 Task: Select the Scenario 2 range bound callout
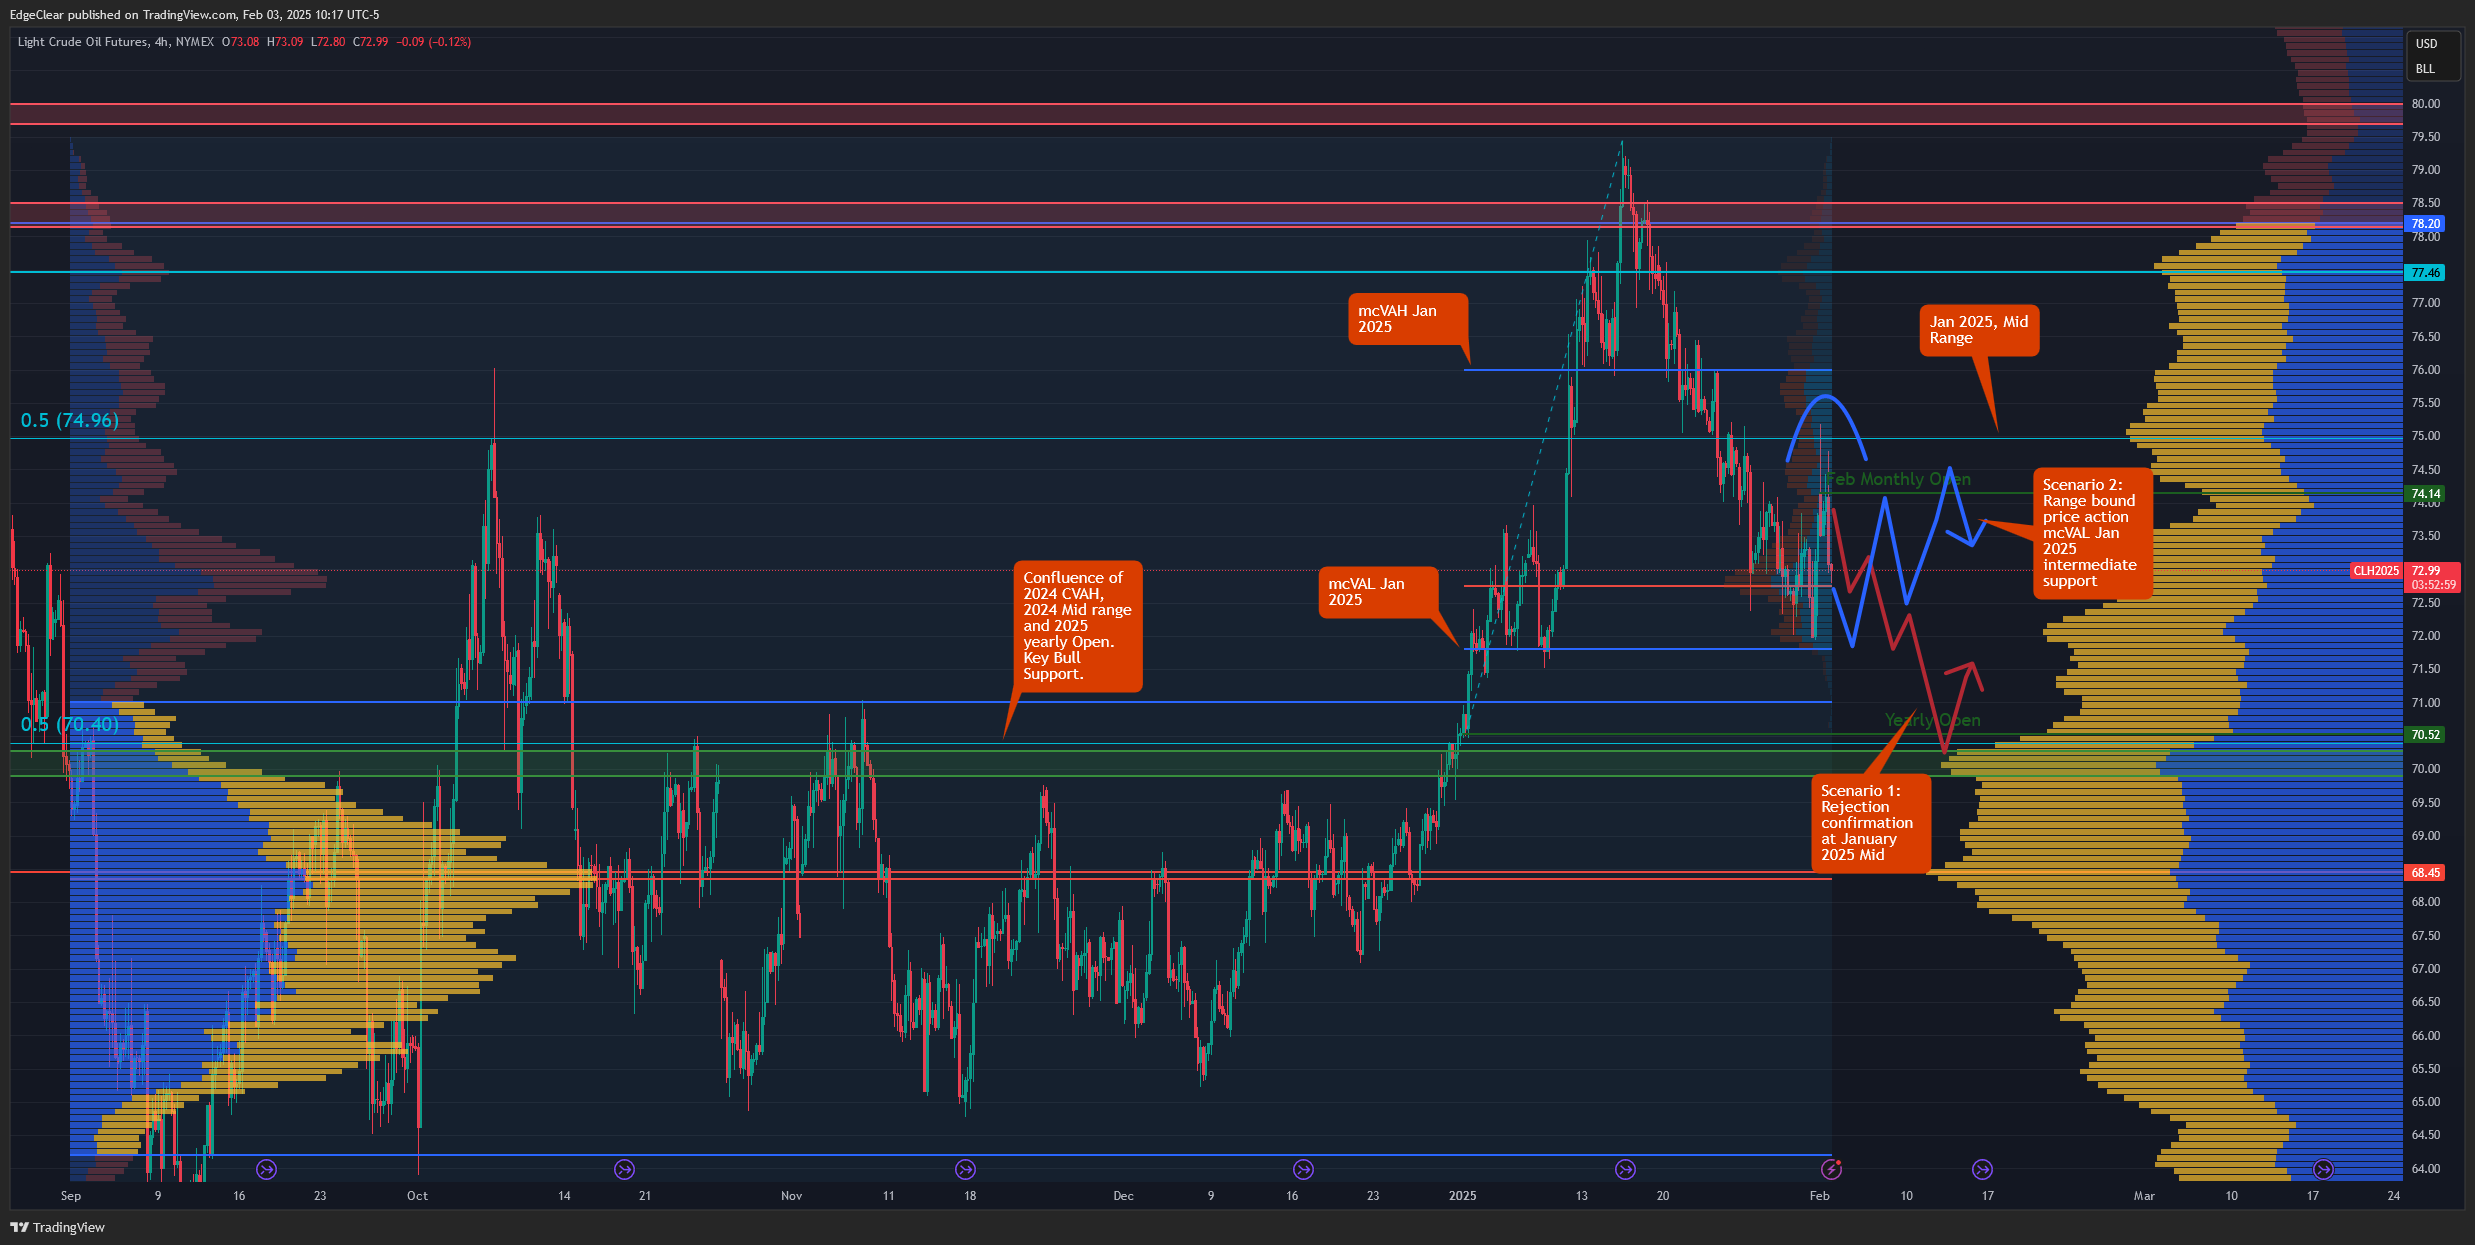(x=2091, y=533)
